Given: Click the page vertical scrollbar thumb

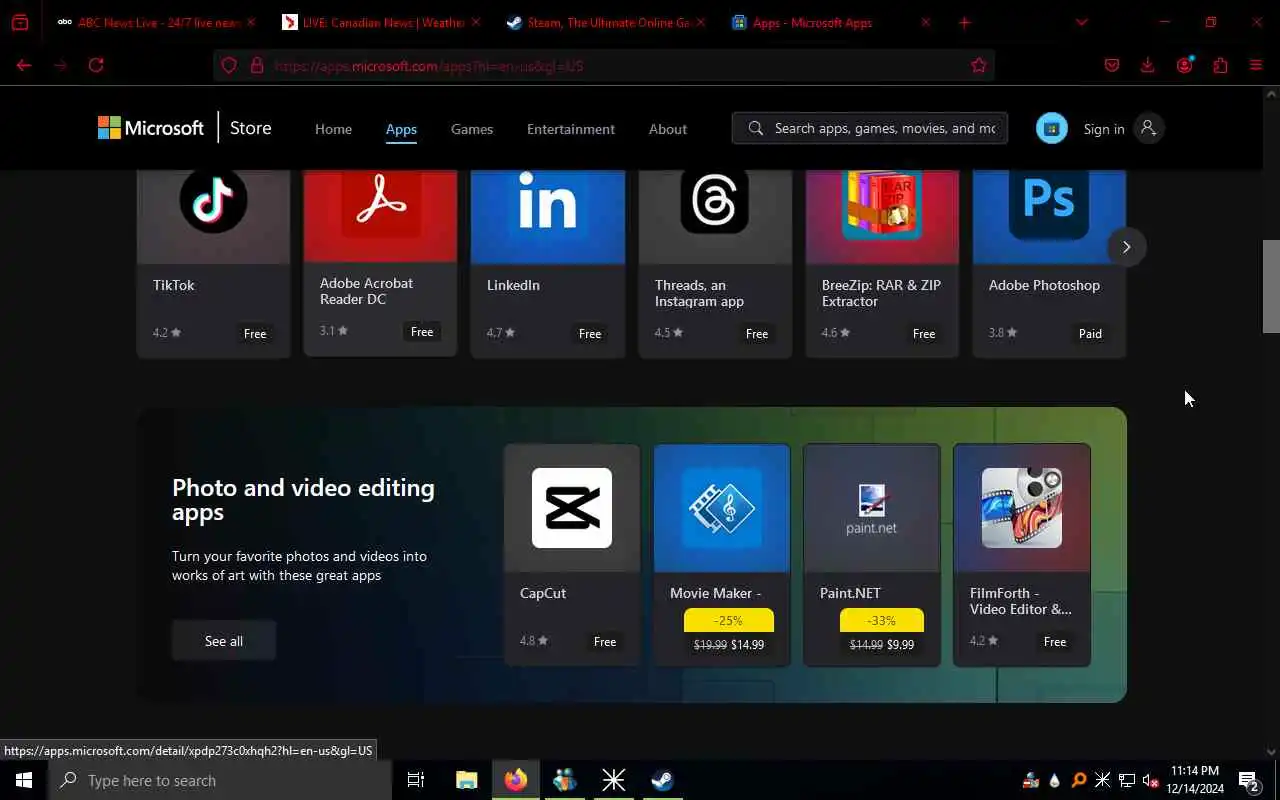Looking at the screenshot, I should (1271, 286).
